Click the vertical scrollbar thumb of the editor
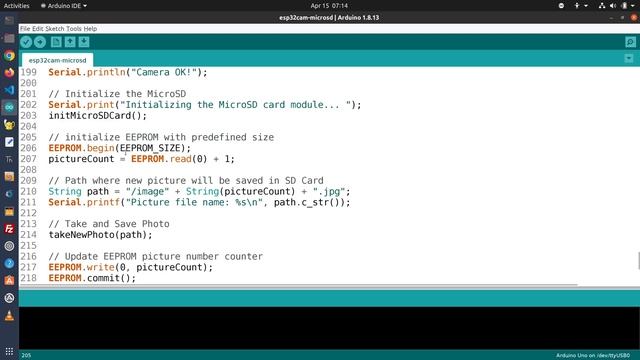 pos(638,261)
